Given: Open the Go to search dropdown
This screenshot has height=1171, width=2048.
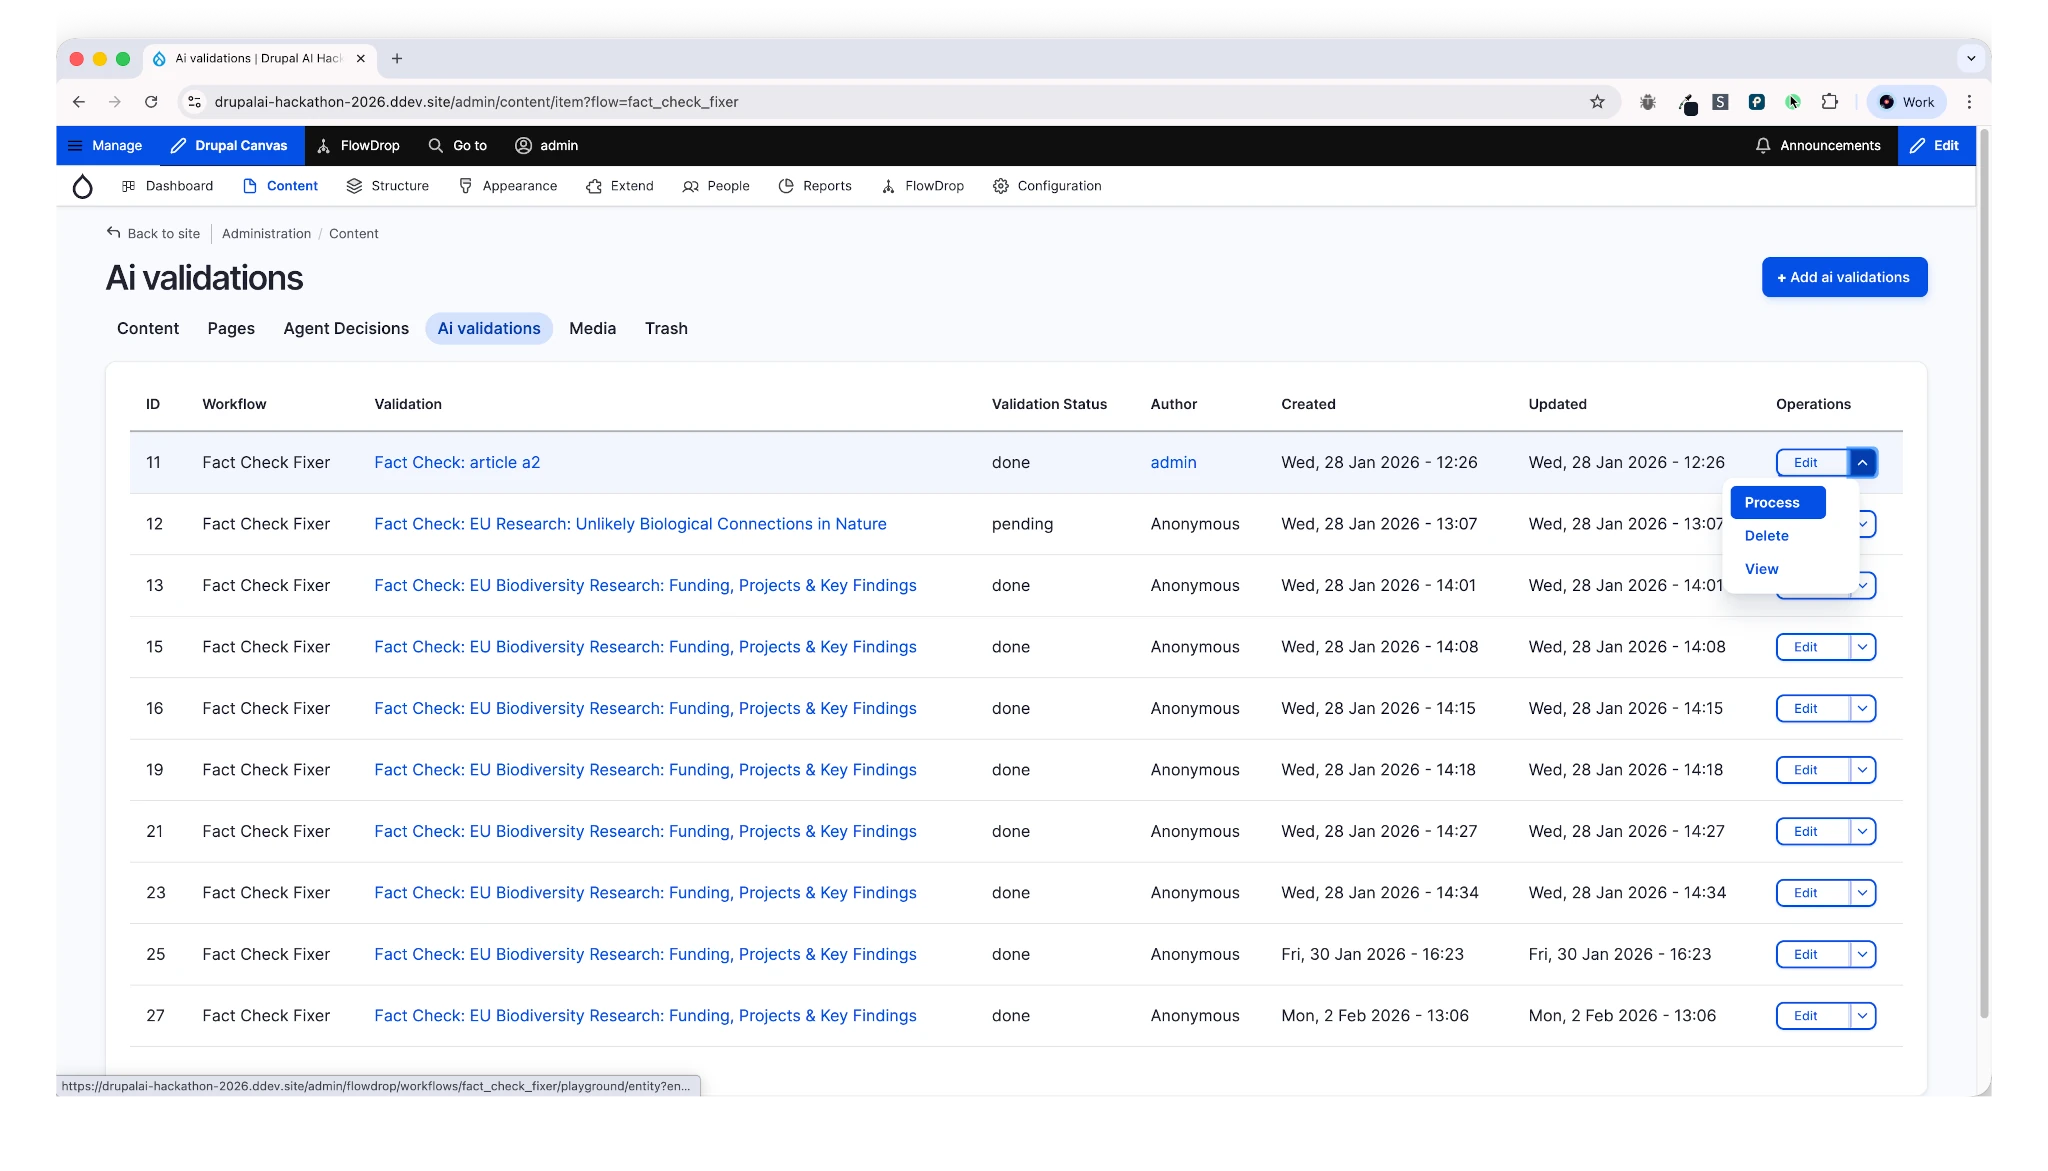Looking at the screenshot, I should click(x=457, y=145).
